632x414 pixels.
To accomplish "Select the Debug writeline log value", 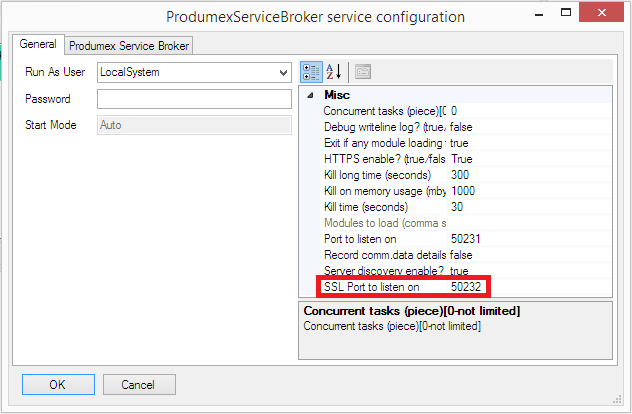I will click(x=529, y=127).
